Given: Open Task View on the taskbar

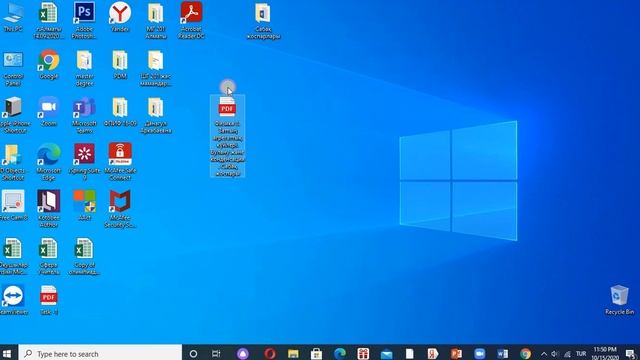Looking at the screenshot, I should pyautogui.click(x=216, y=353).
